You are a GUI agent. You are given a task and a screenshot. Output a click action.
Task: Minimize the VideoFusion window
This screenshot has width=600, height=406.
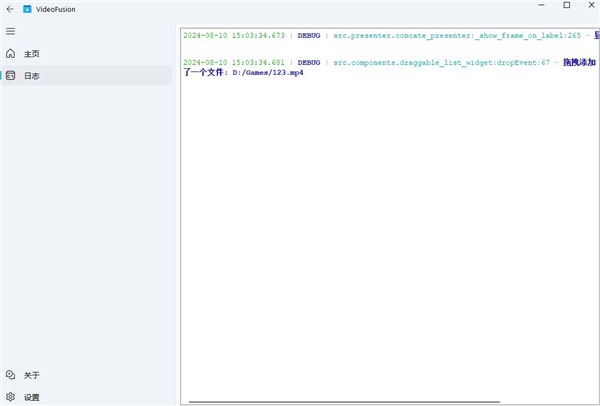543,7
